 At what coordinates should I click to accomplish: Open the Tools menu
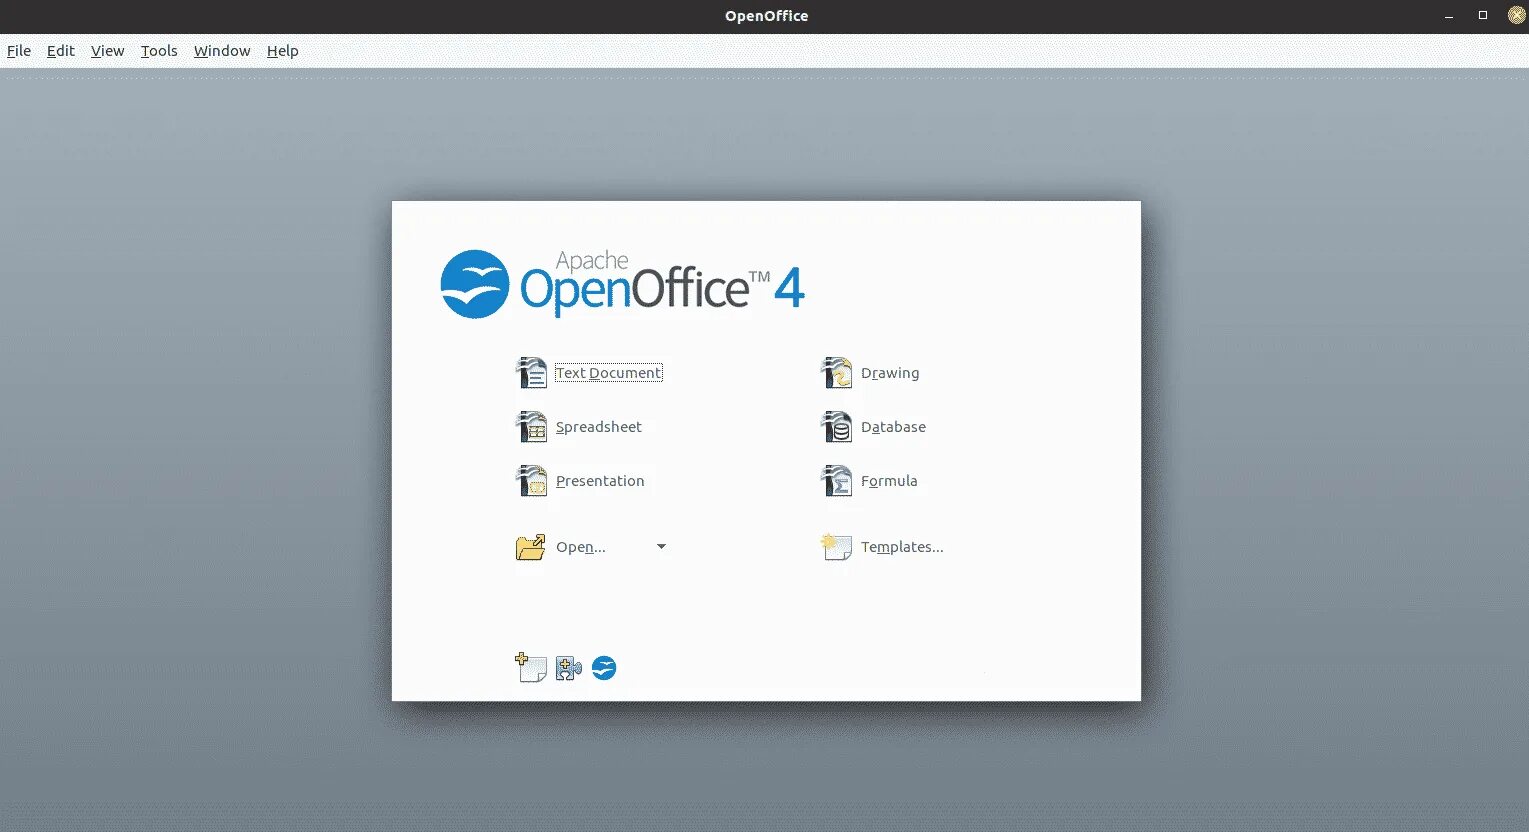pyautogui.click(x=159, y=51)
